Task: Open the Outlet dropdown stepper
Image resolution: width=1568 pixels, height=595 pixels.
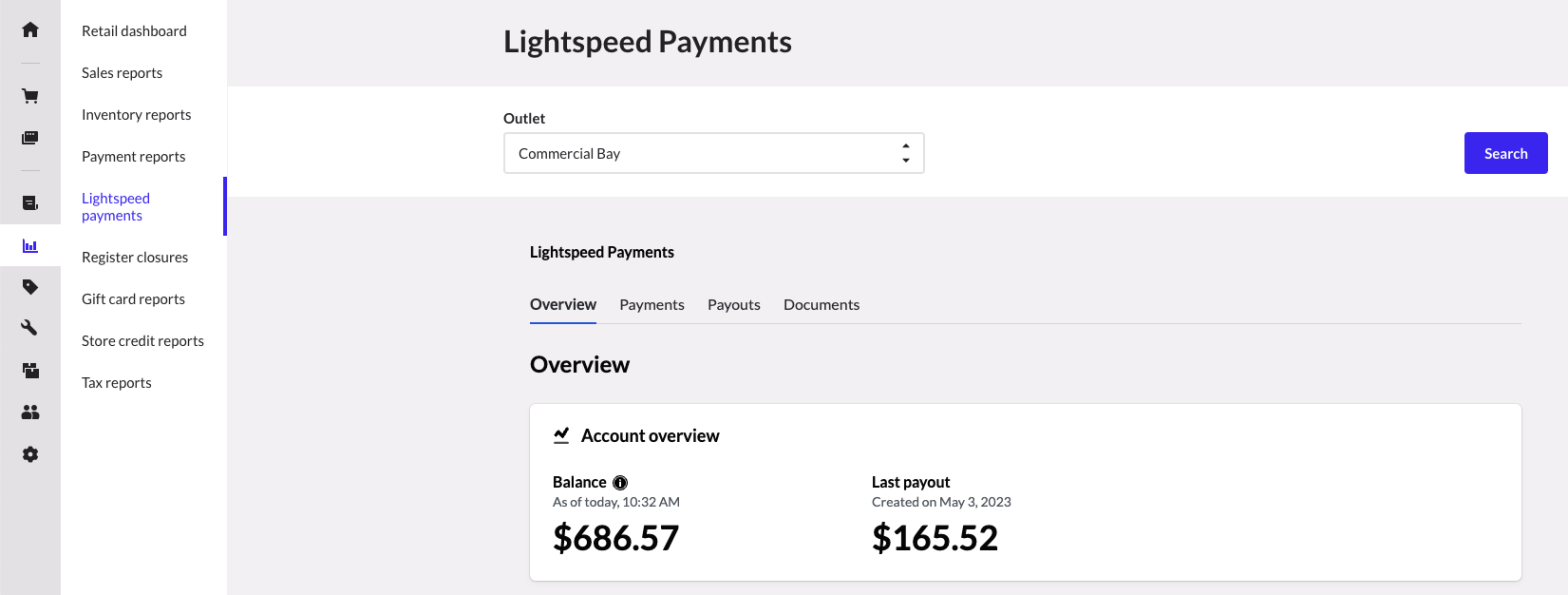Action: tap(907, 152)
